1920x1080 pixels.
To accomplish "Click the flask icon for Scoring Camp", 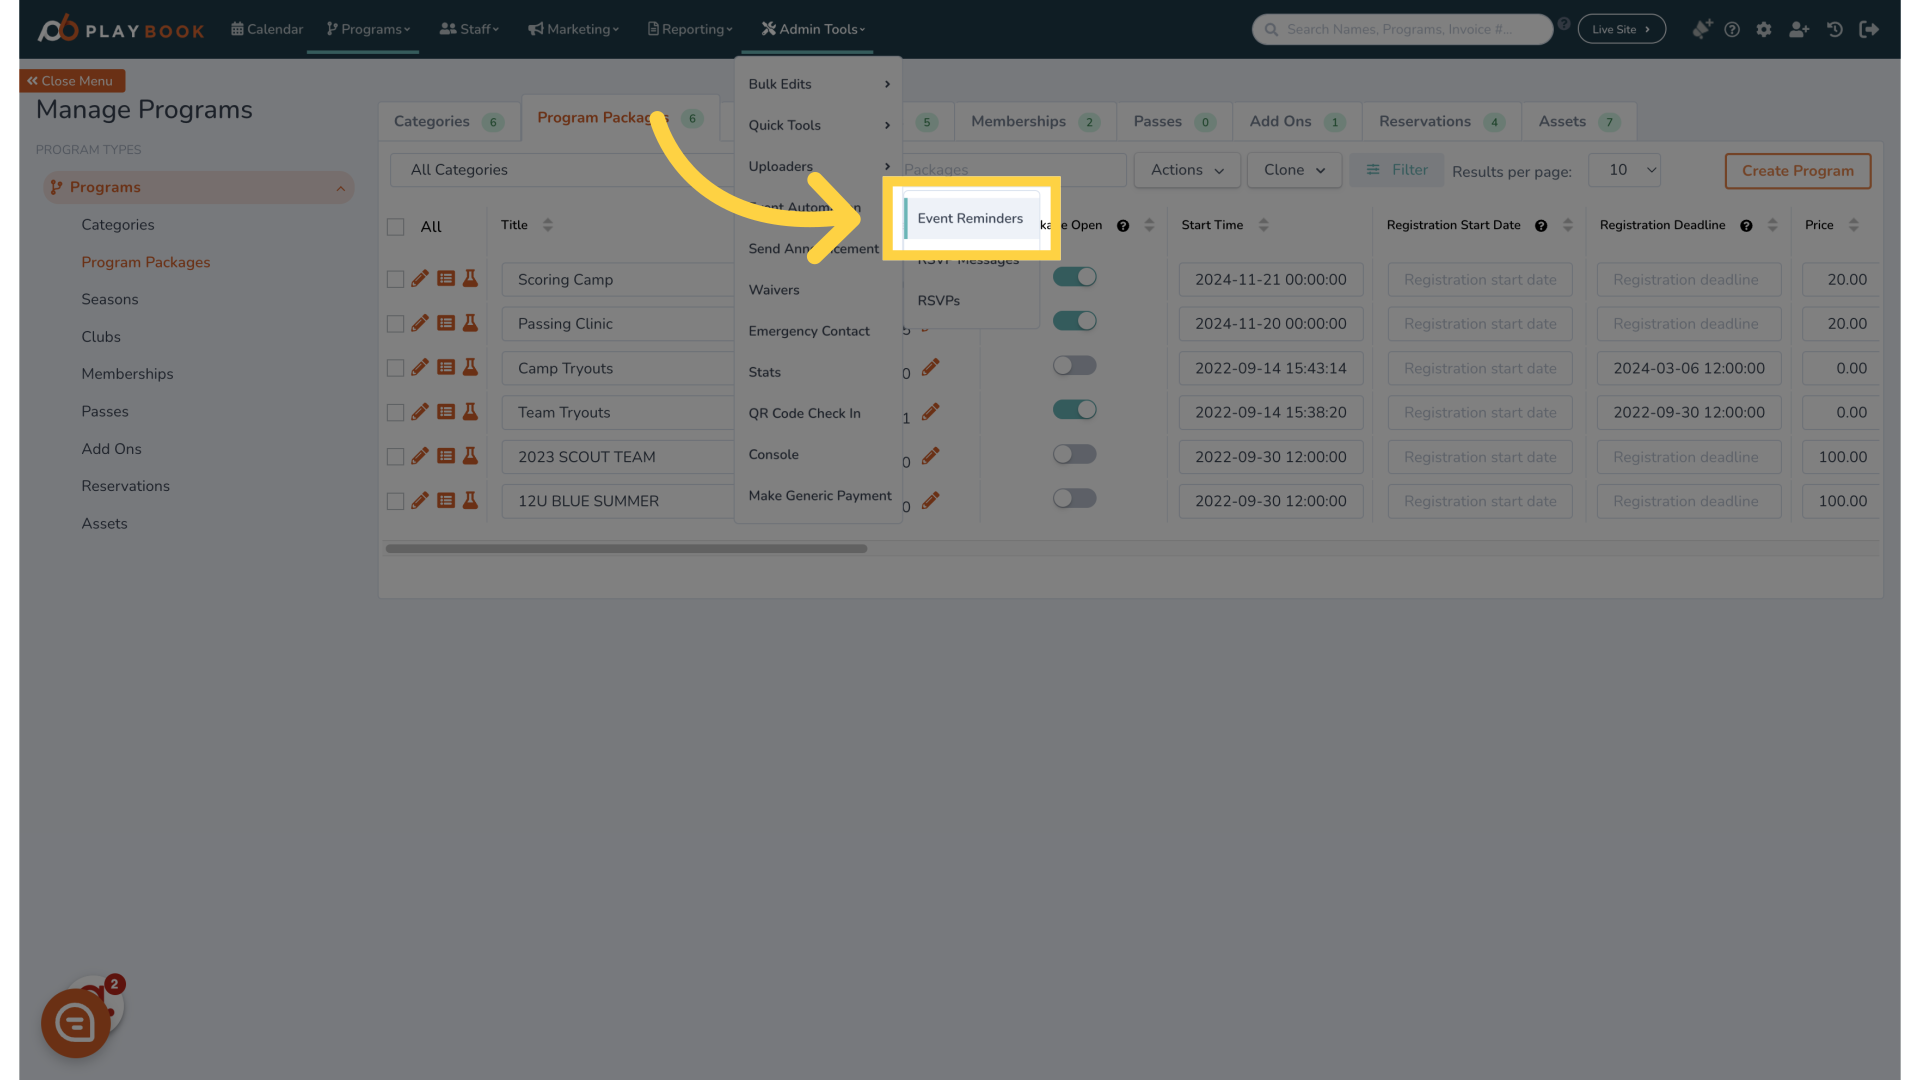I will pos(470,279).
